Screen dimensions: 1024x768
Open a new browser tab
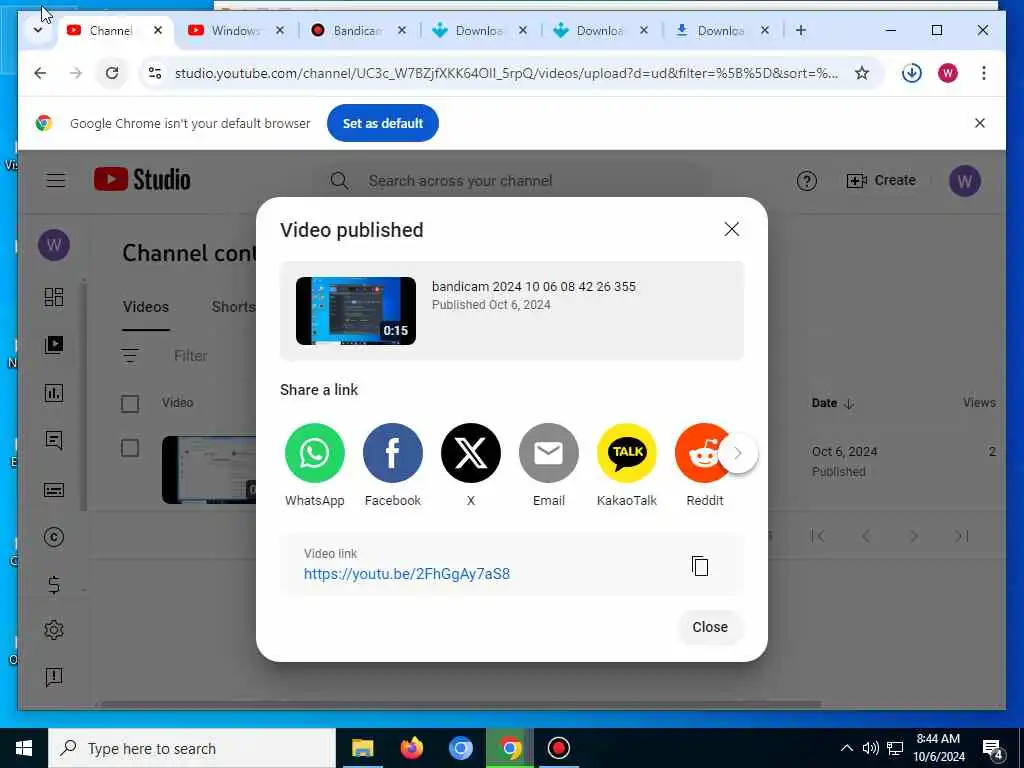point(801,30)
